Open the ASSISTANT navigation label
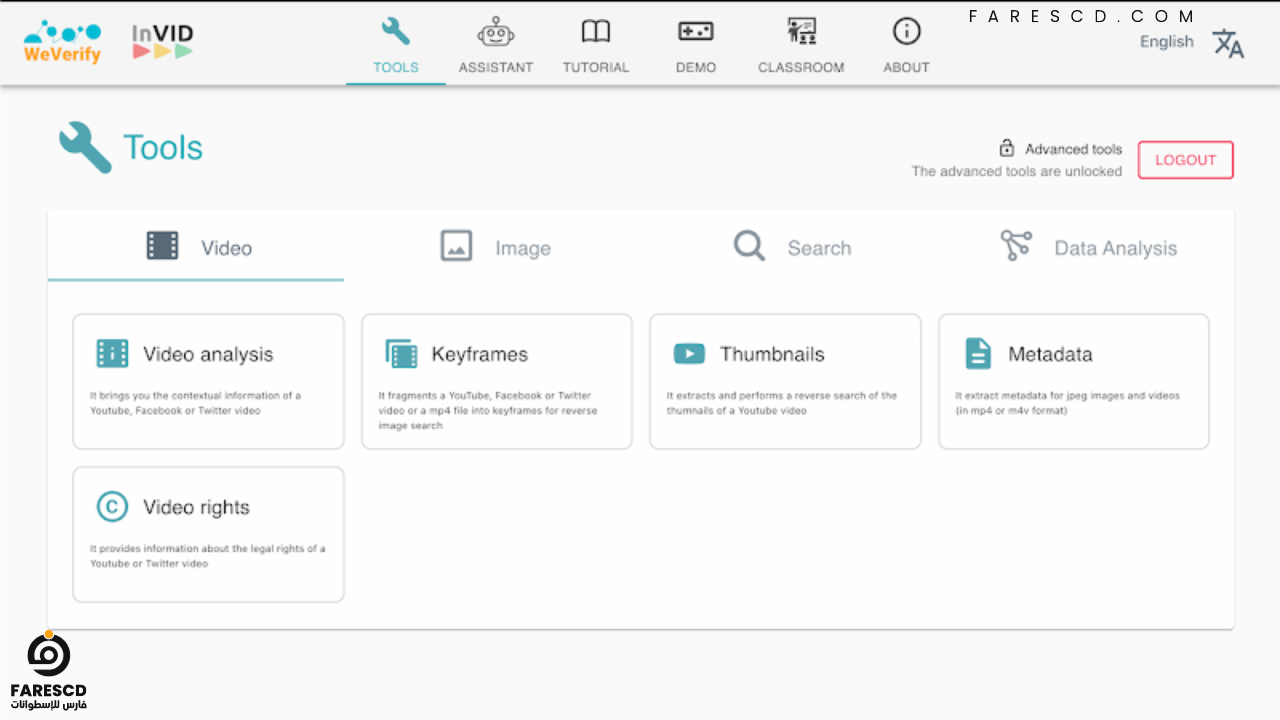The image size is (1280, 720). [496, 67]
